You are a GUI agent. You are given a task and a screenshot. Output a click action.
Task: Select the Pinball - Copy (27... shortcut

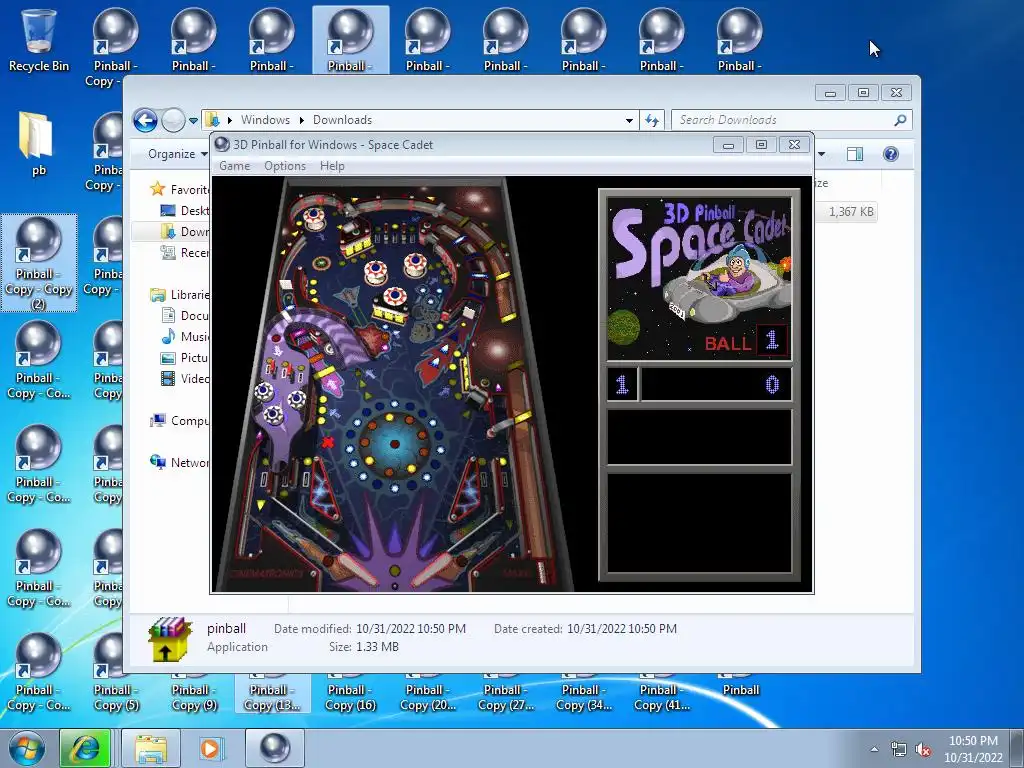505,696
